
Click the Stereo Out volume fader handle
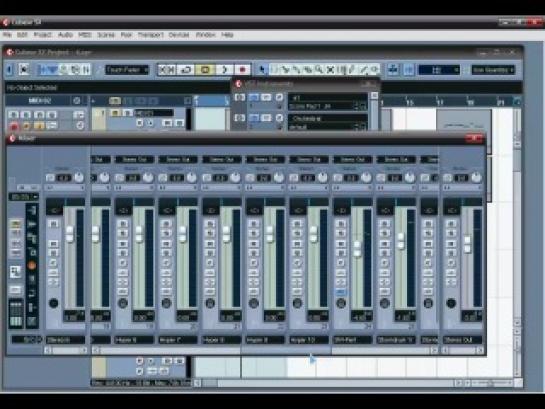click(x=467, y=245)
